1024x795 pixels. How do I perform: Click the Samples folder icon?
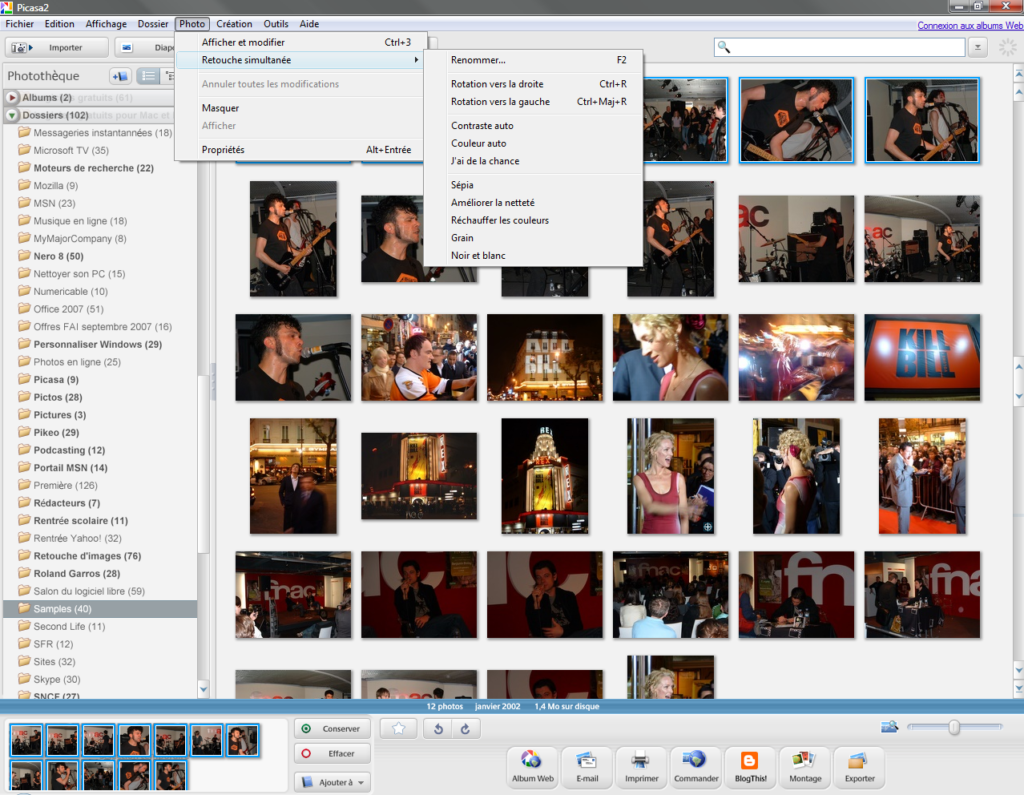tap(25, 608)
